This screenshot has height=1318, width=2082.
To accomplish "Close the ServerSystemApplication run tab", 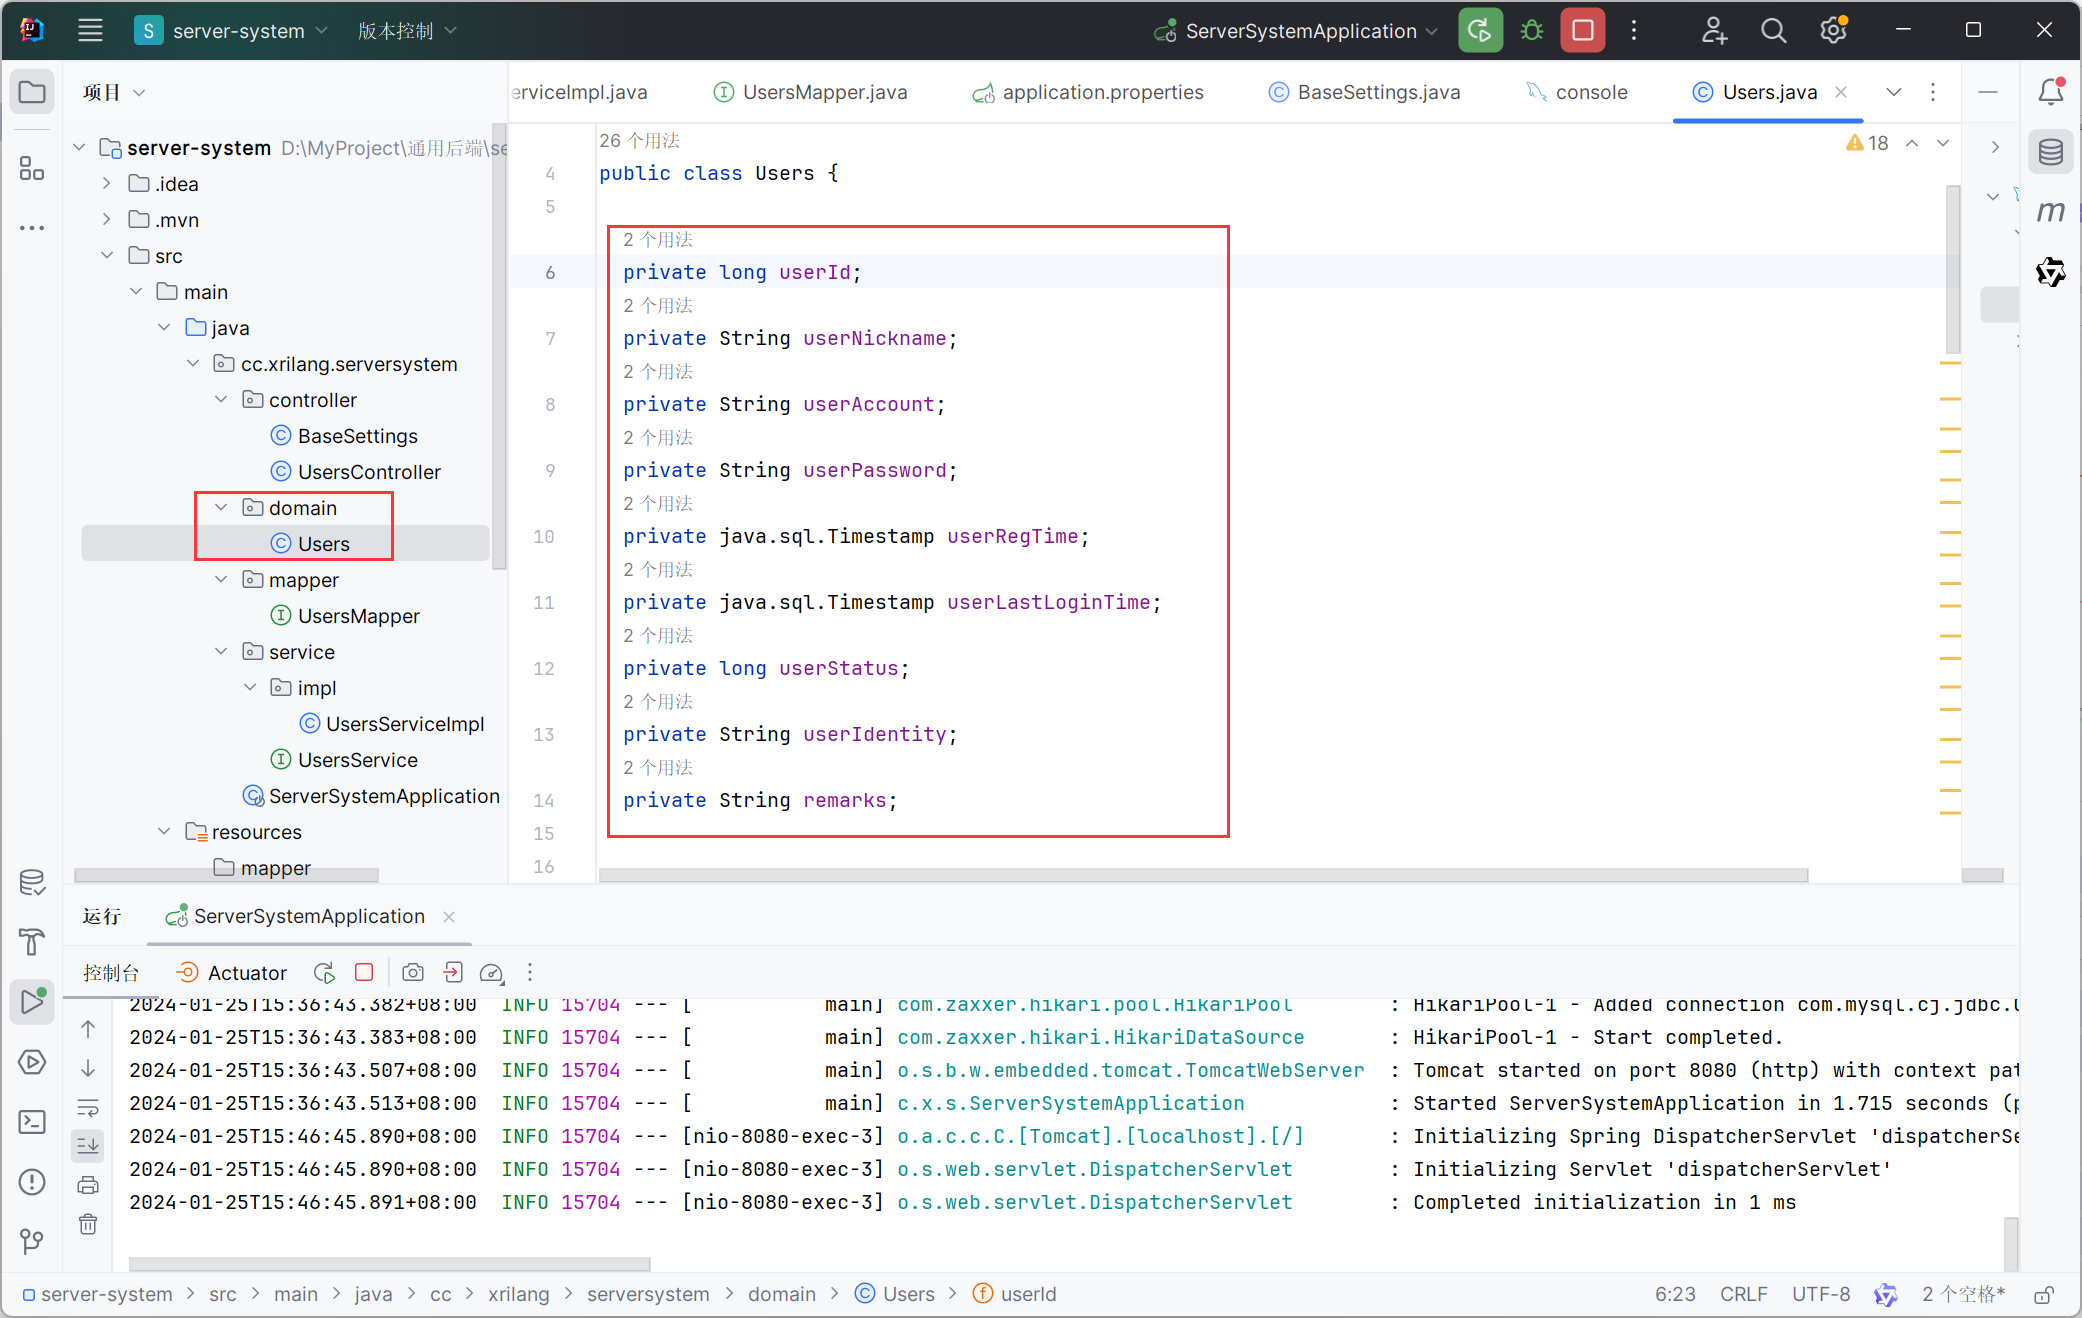I will pyautogui.click(x=449, y=917).
